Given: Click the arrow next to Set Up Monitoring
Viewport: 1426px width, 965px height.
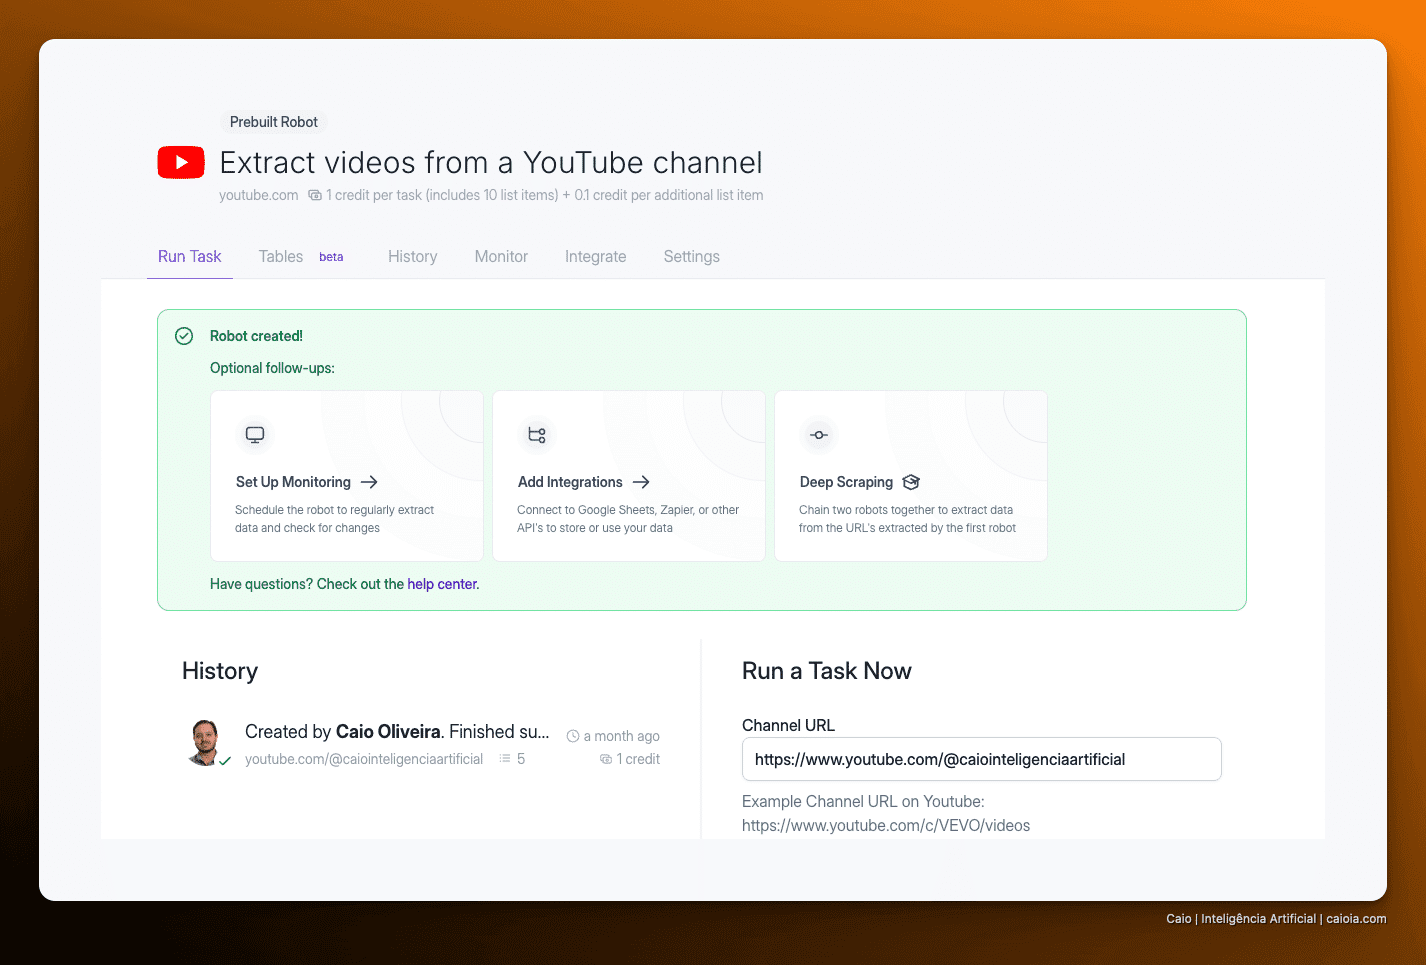Looking at the screenshot, I should (x=369, y=482).
